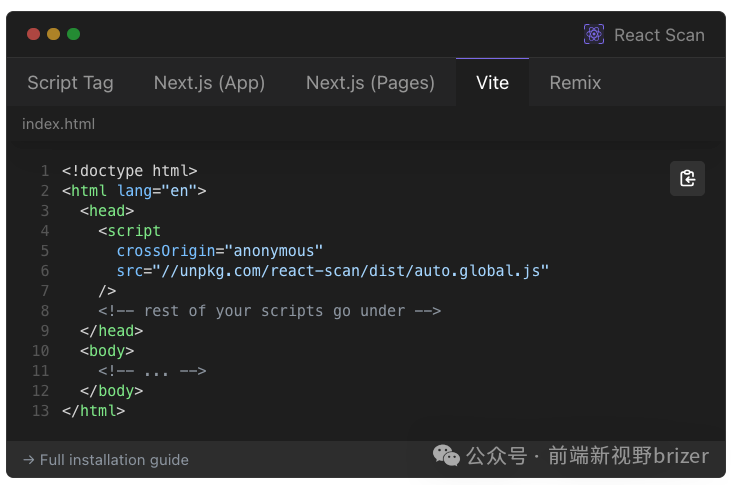
Task: Click the red close window dot
Action: (x=33, y=34)
